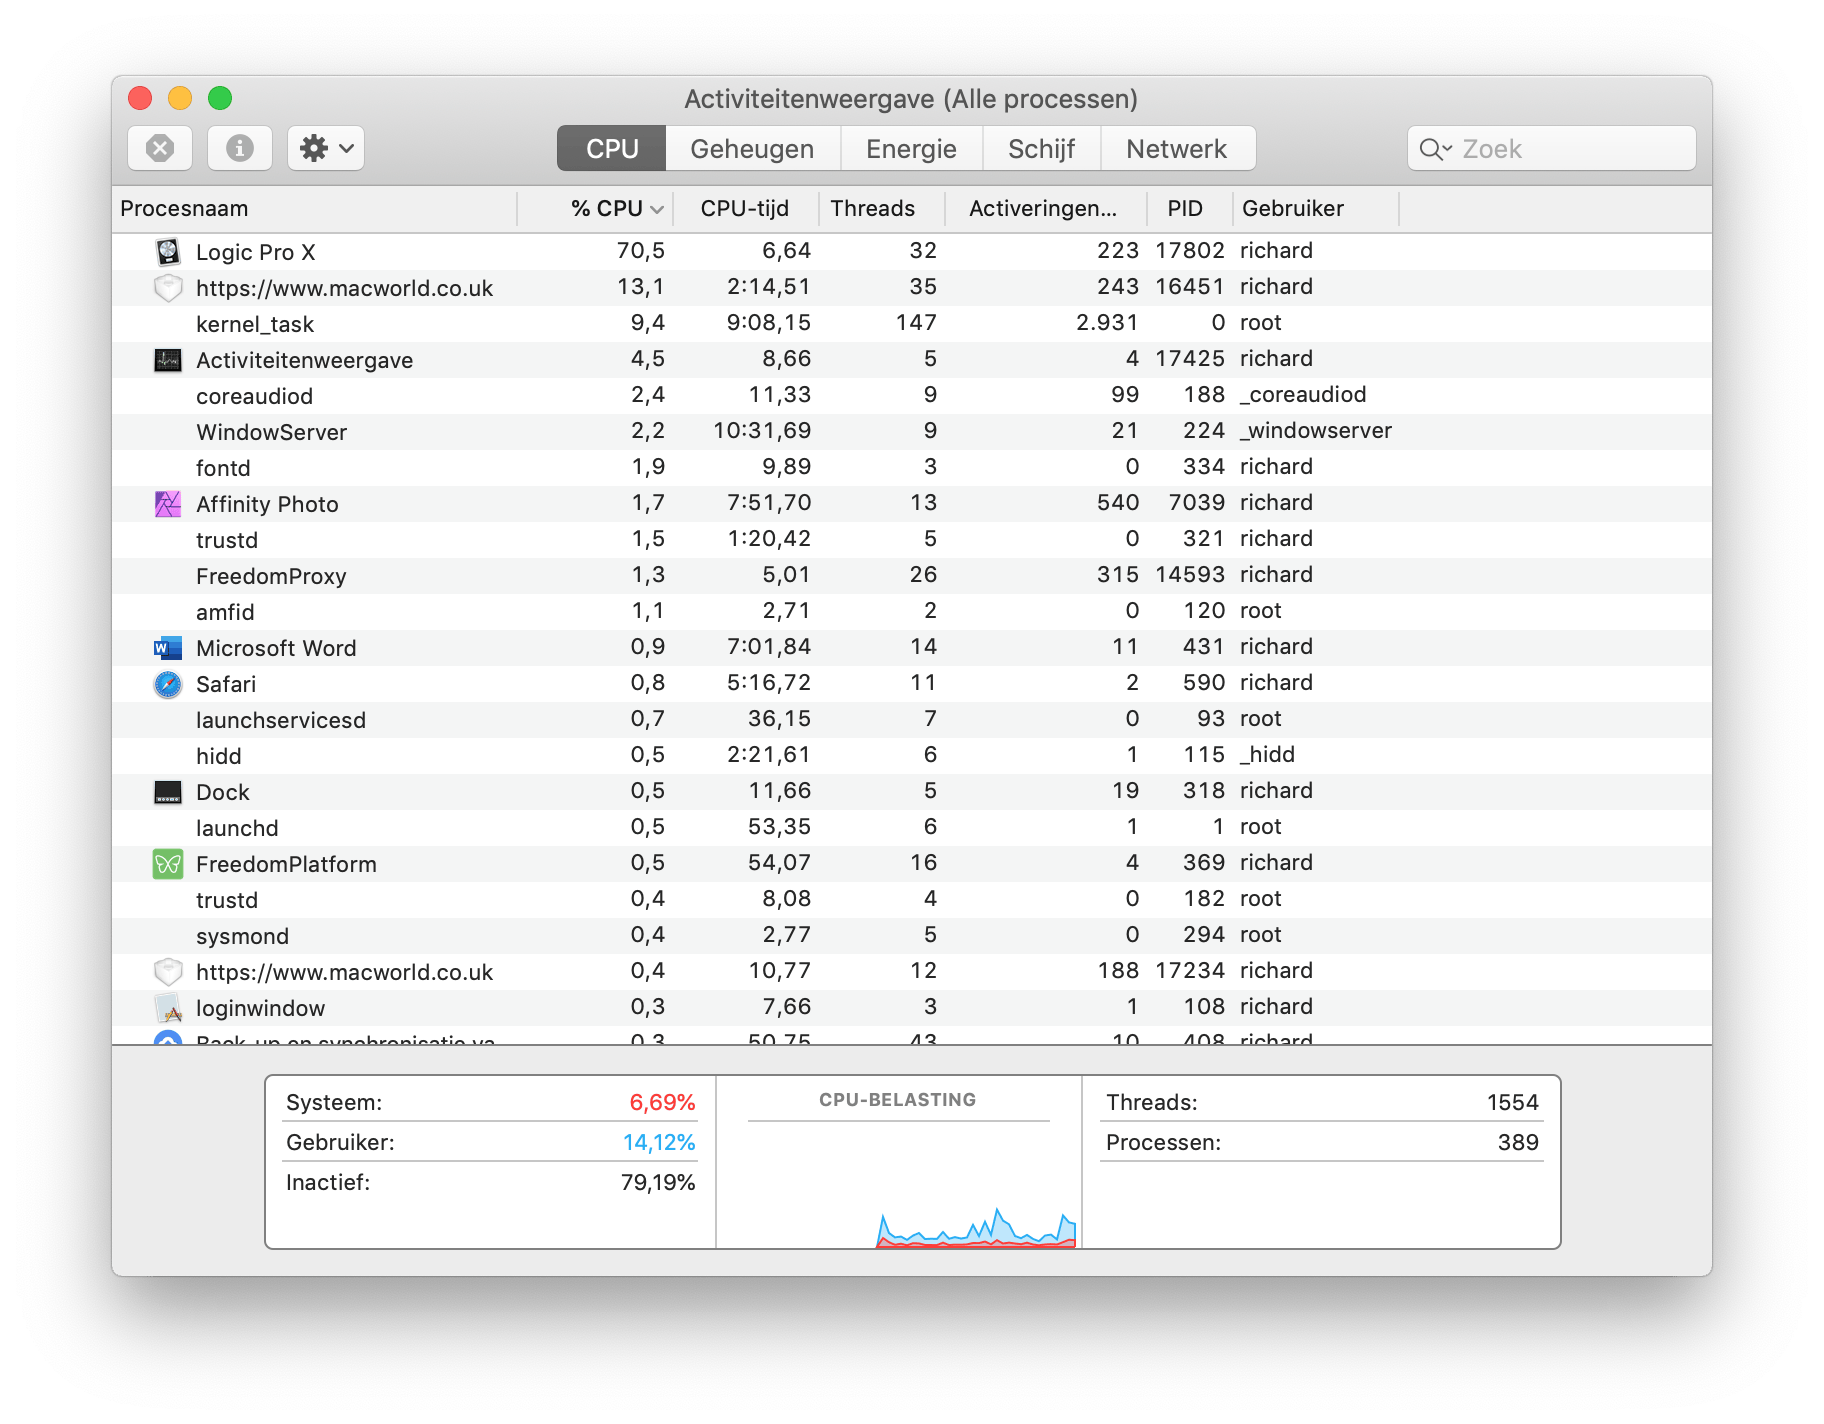Click the Safari process name
The height and width of the screenshot is (1424, 1824).
pyautogui.click(x=226, y=684)
